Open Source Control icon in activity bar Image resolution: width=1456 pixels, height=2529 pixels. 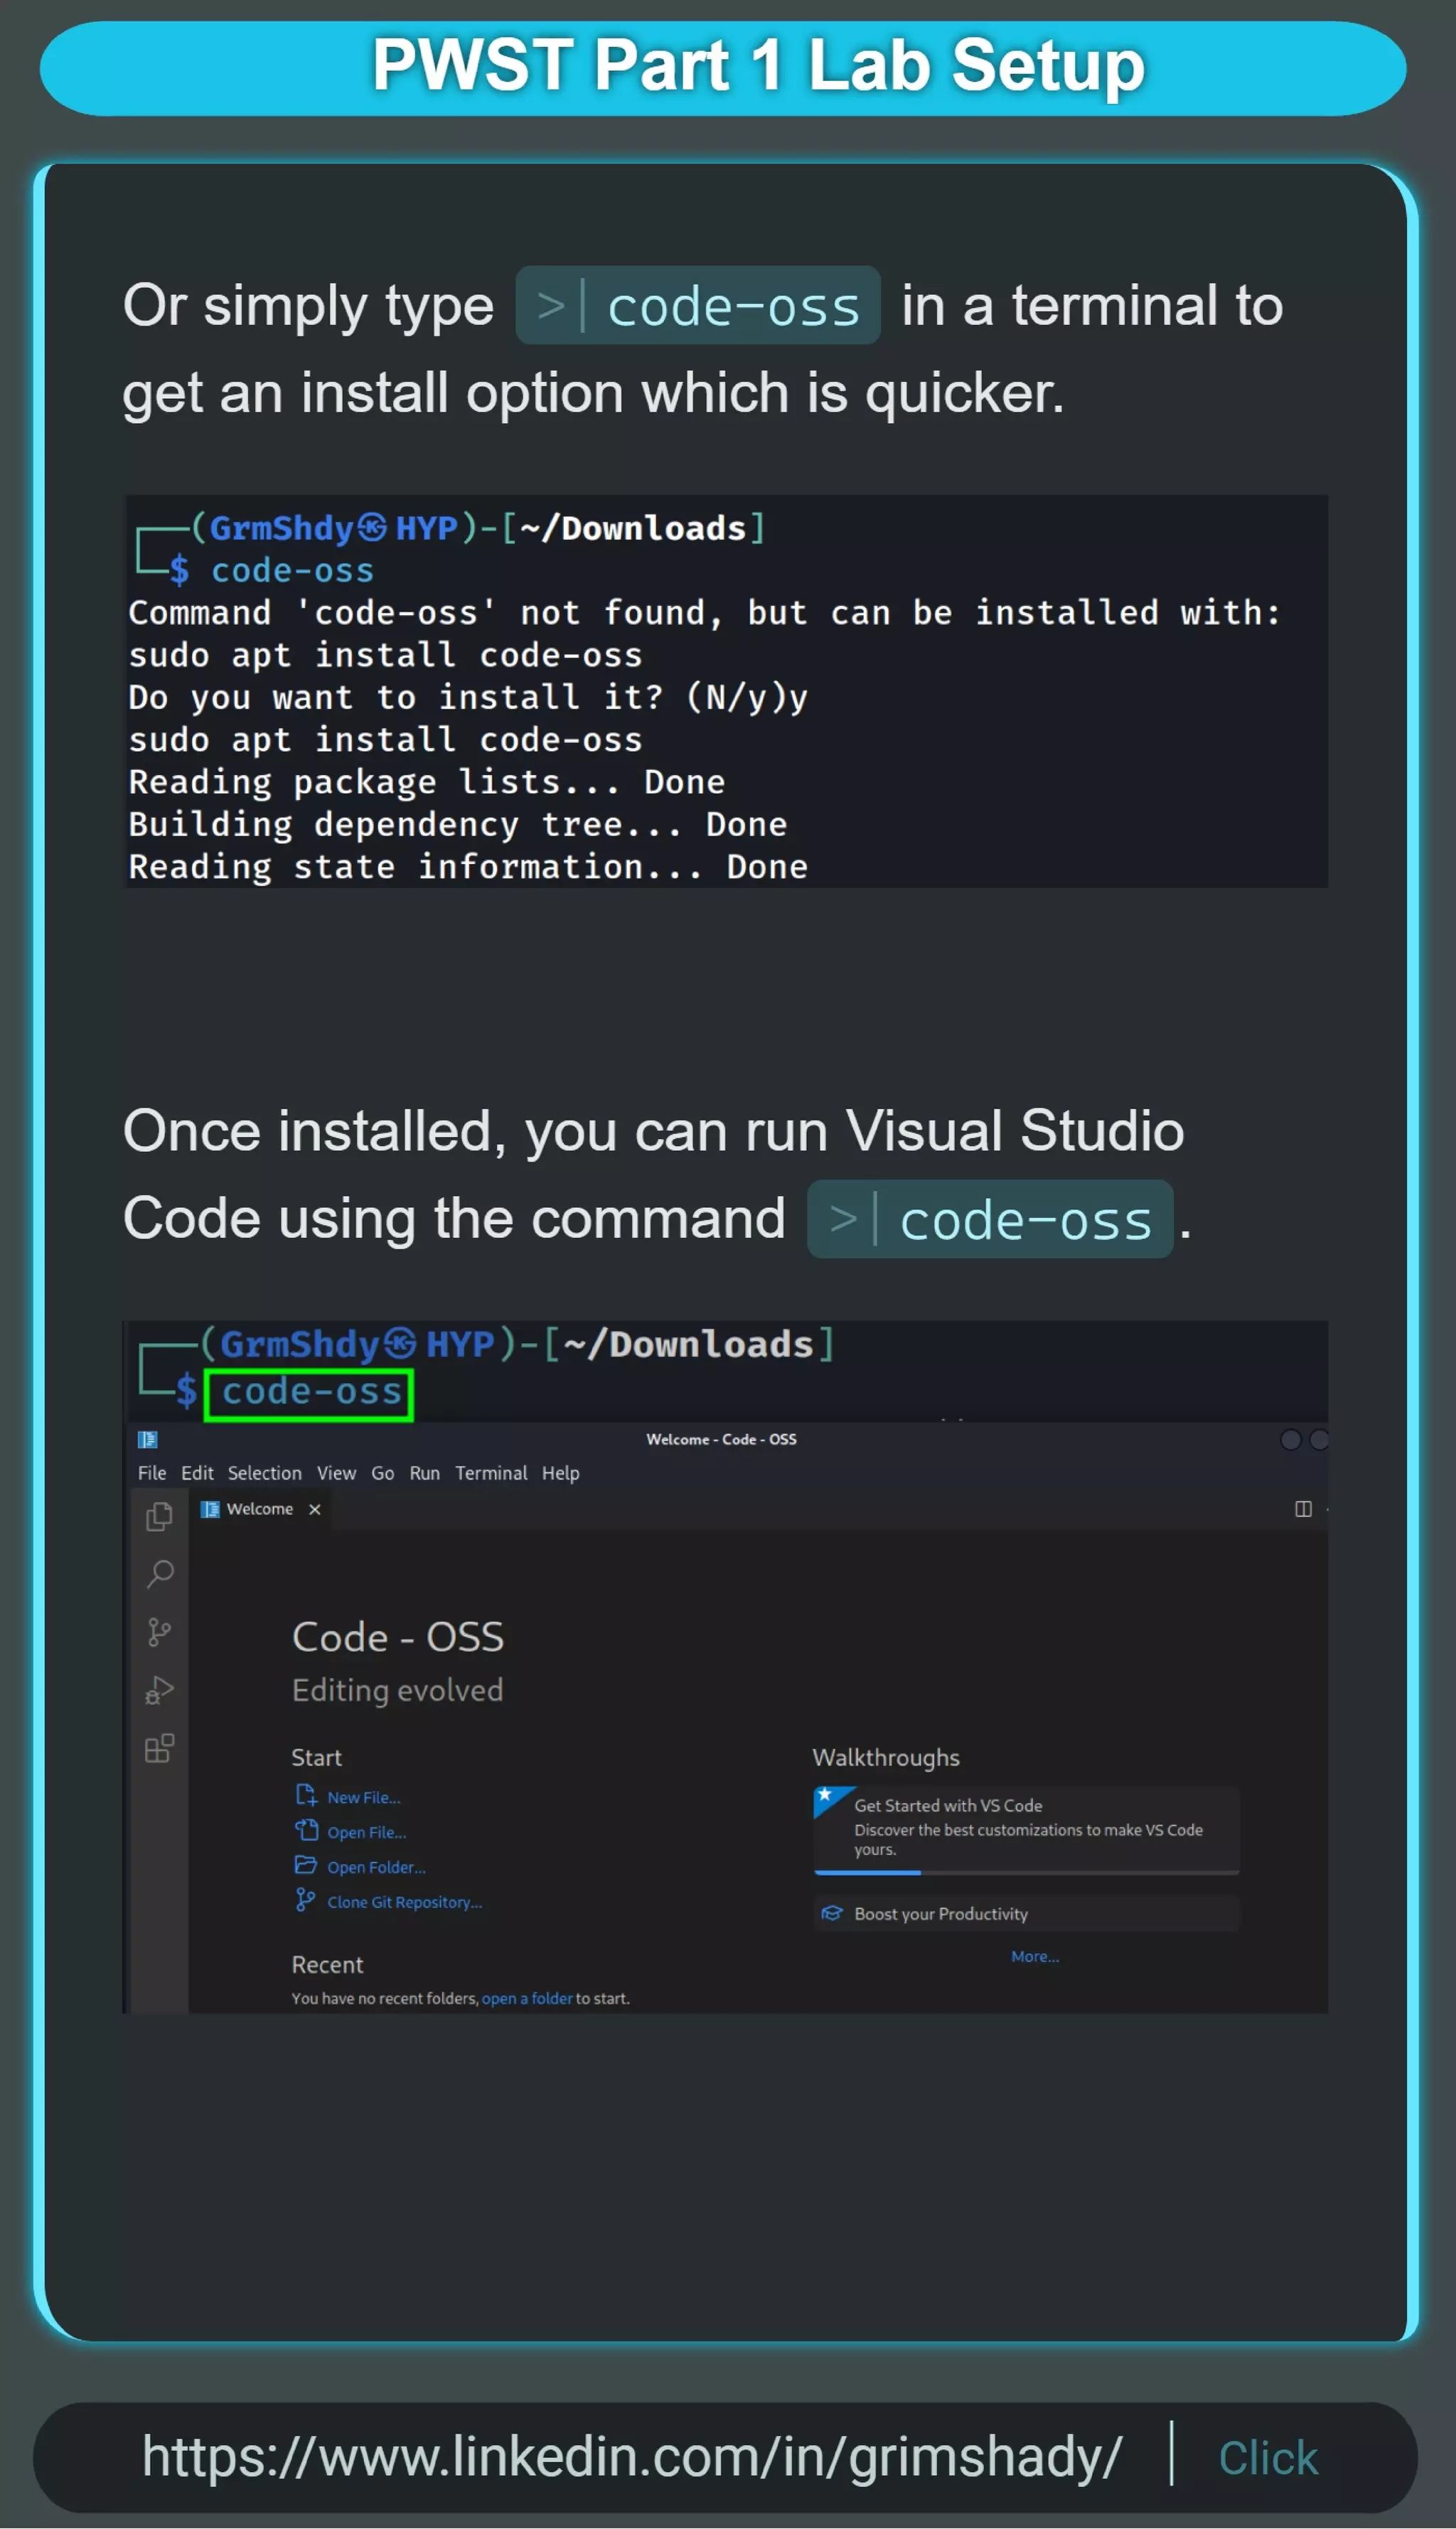159,1632
